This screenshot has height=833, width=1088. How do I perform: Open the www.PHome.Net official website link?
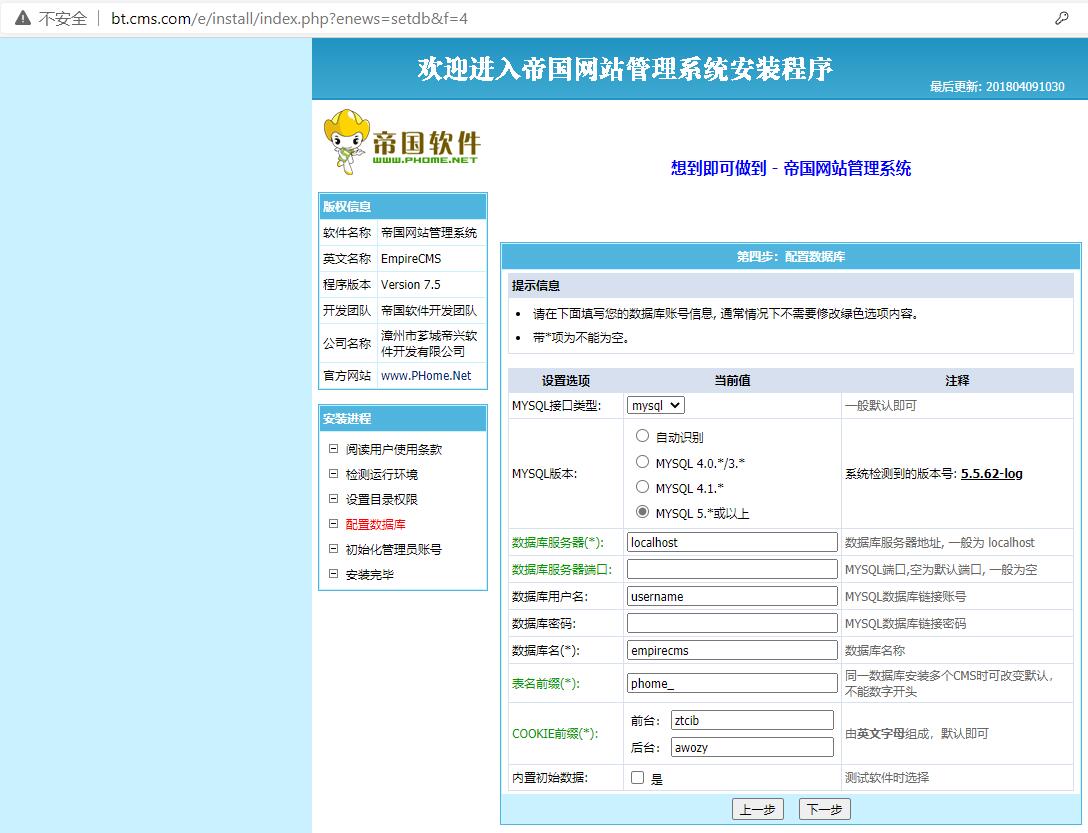[x=426, y=376]
